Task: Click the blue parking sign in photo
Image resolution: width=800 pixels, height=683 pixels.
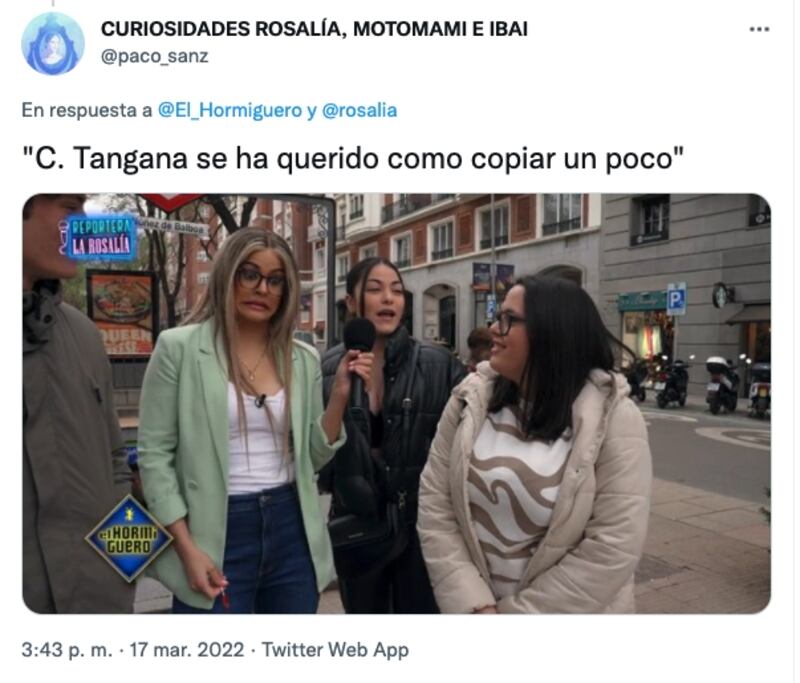Action: click(676, 300)
